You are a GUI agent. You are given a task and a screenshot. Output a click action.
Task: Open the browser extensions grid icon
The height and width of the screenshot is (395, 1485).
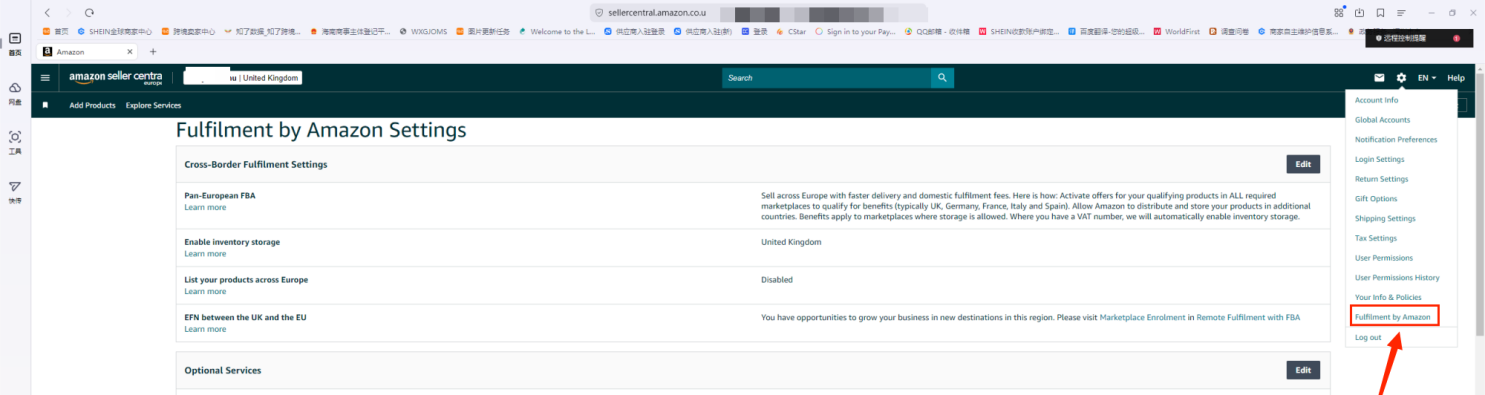[x=1339, y=12]
